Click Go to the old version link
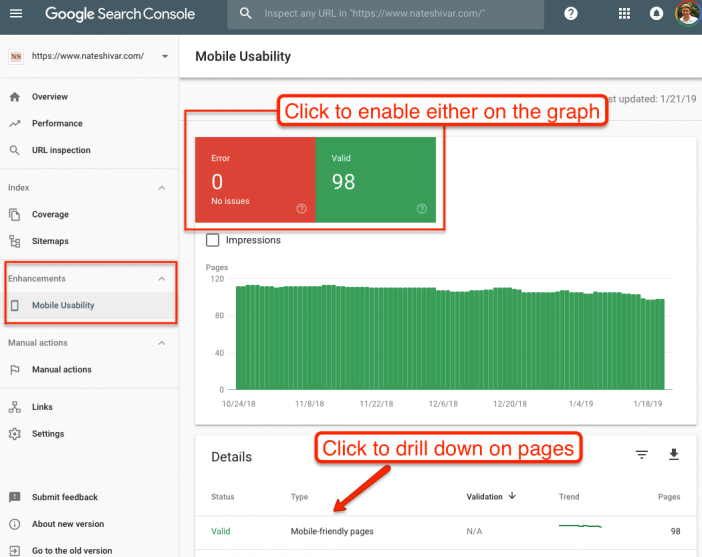The height and width of the screenshot is (557, 702). (x=72, y=551)
